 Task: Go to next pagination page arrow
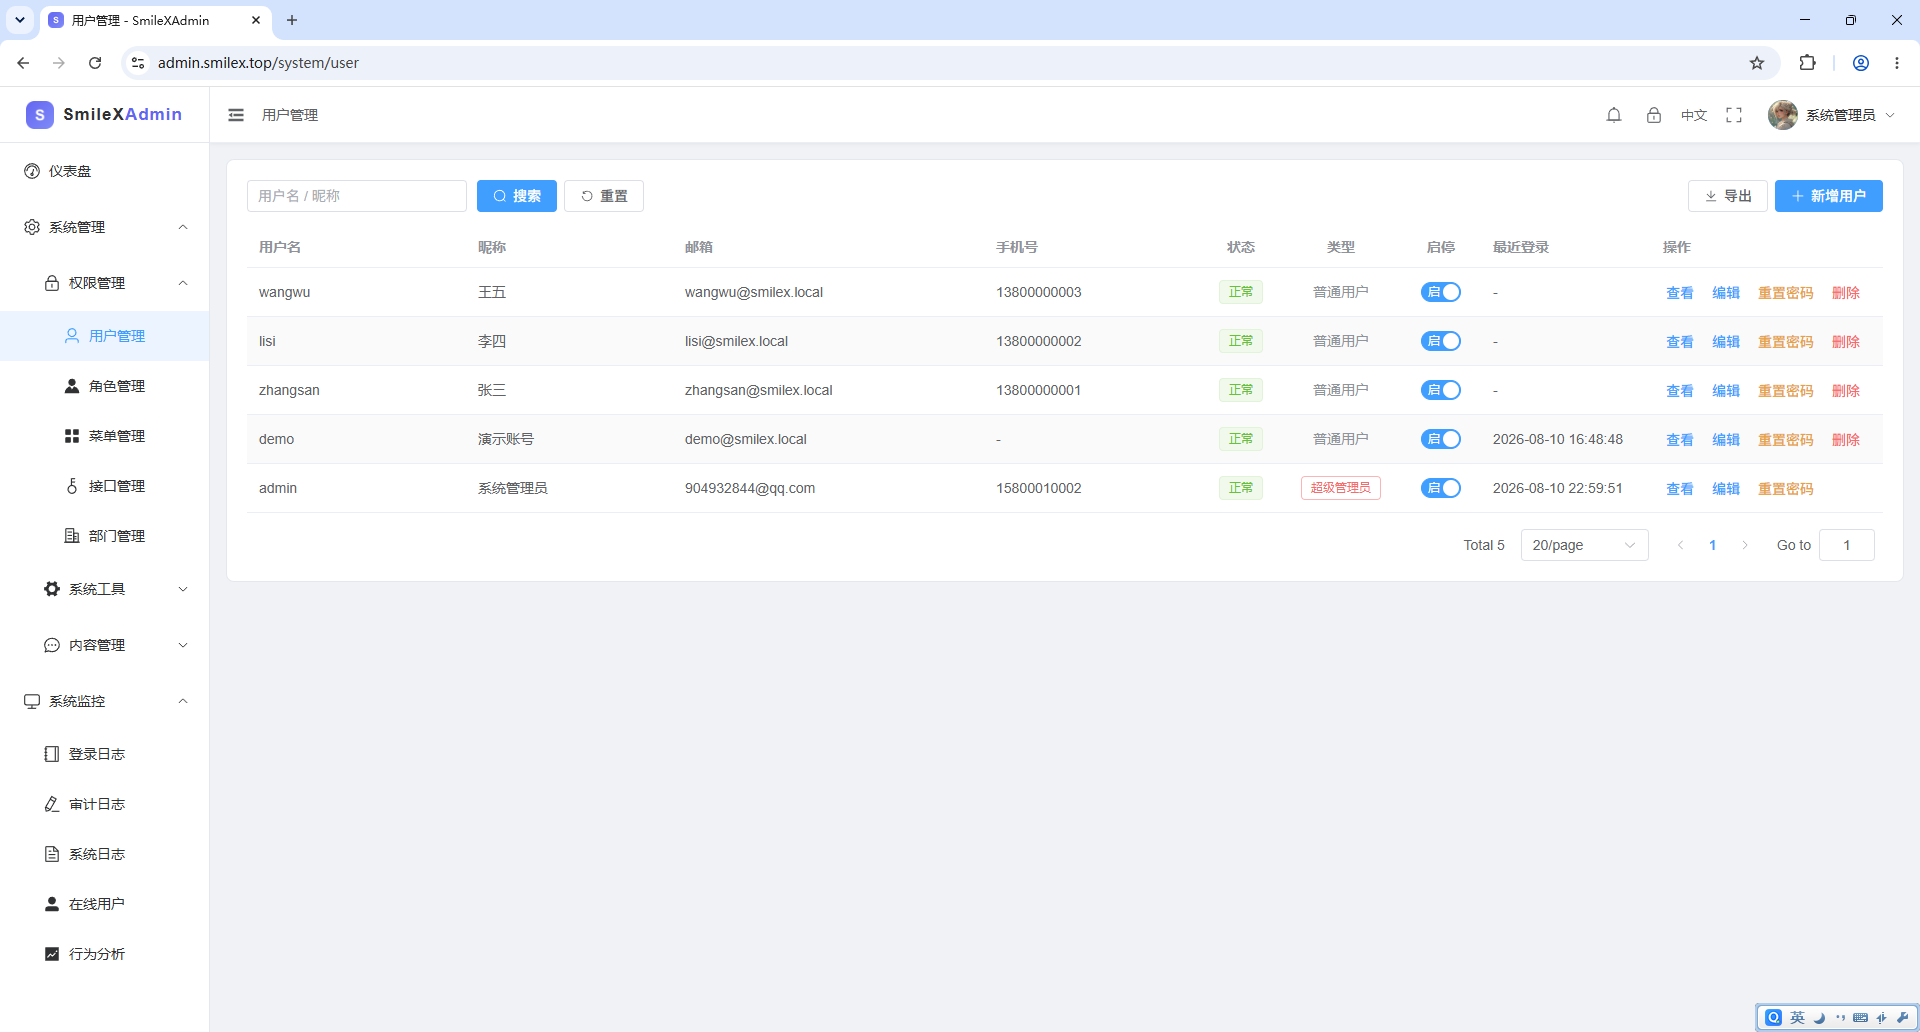[1745, 545]
